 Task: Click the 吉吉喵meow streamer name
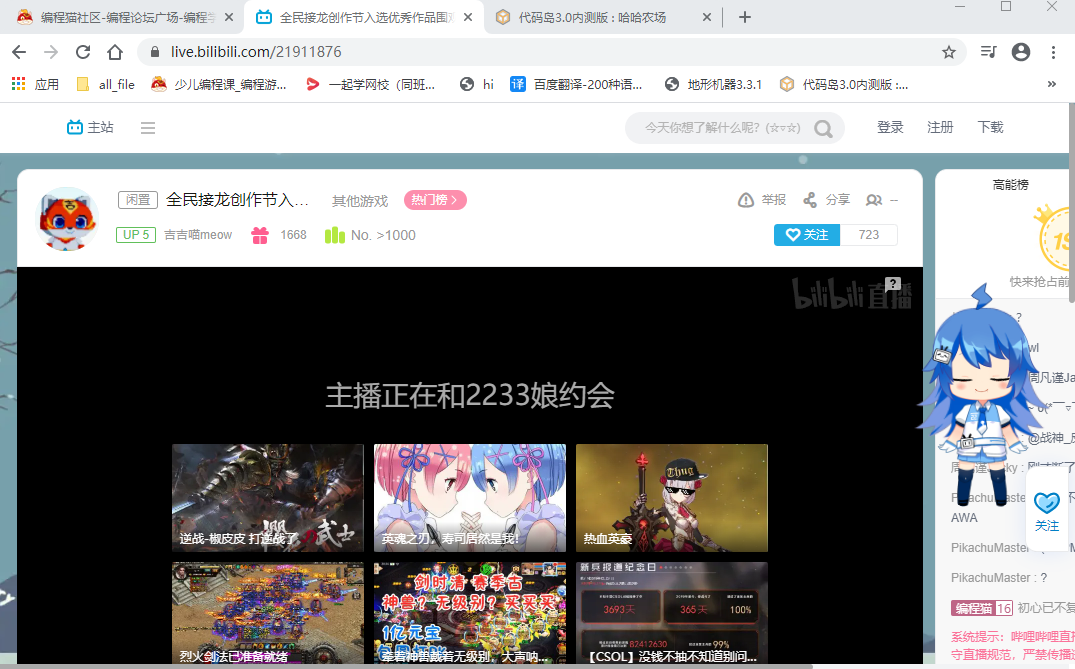pos(198,235)
